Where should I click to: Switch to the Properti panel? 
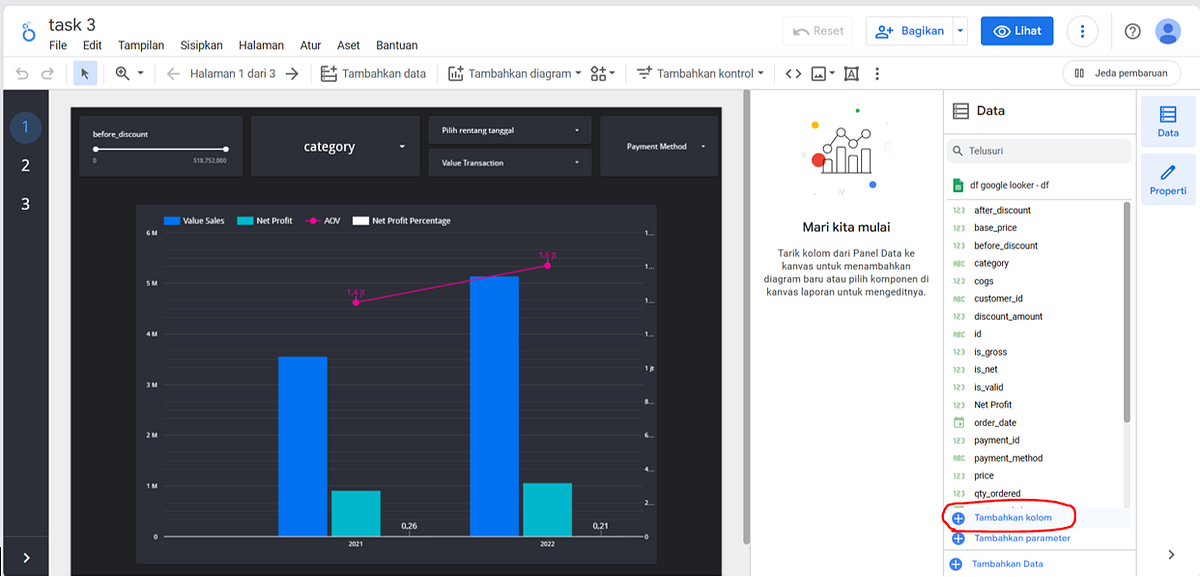pyautogui.click(x=1168, y=179)
